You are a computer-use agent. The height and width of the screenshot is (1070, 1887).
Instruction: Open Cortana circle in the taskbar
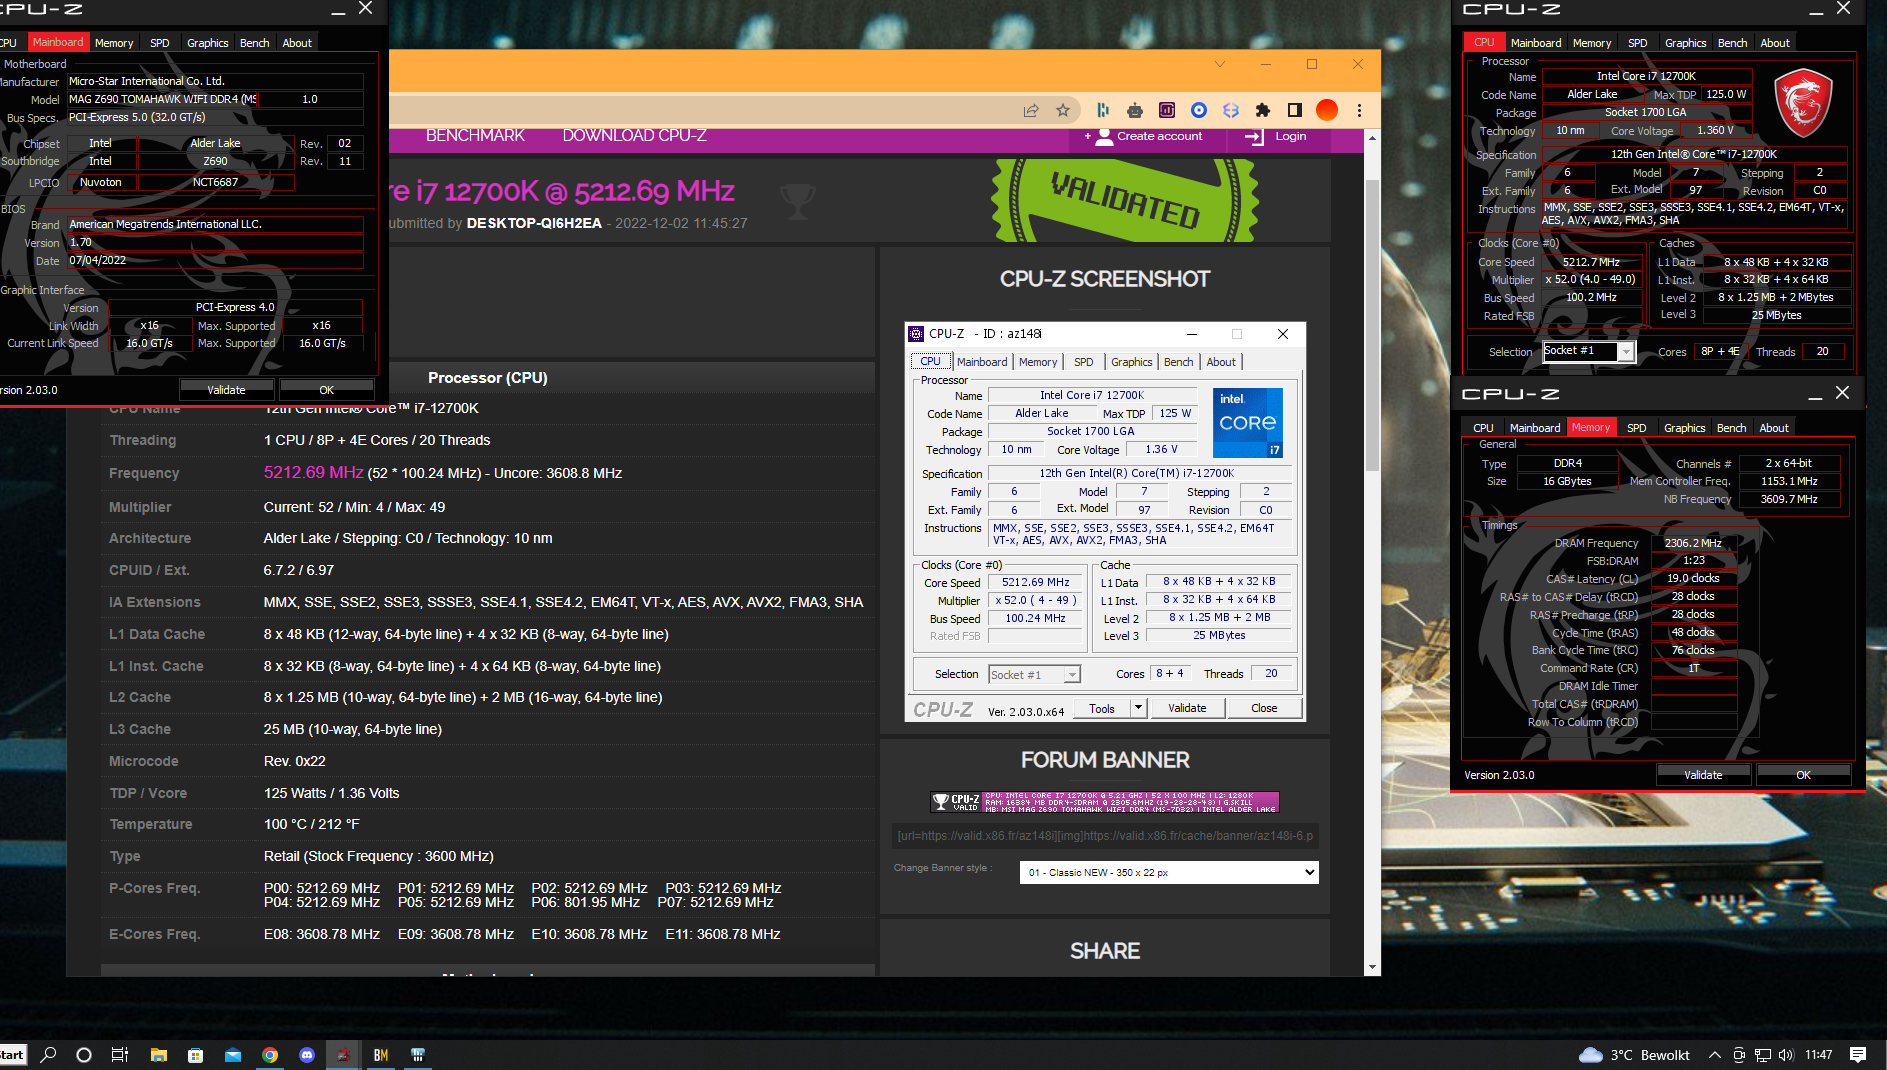[84, 1055]
